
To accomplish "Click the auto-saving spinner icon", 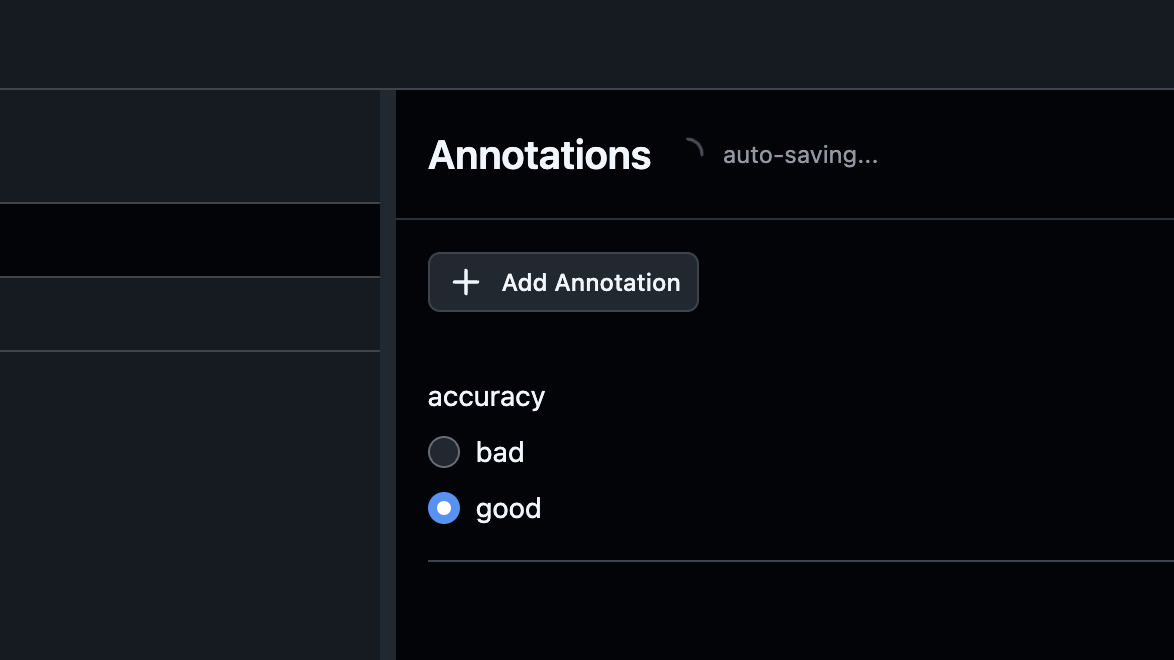I will click(691, 152).
